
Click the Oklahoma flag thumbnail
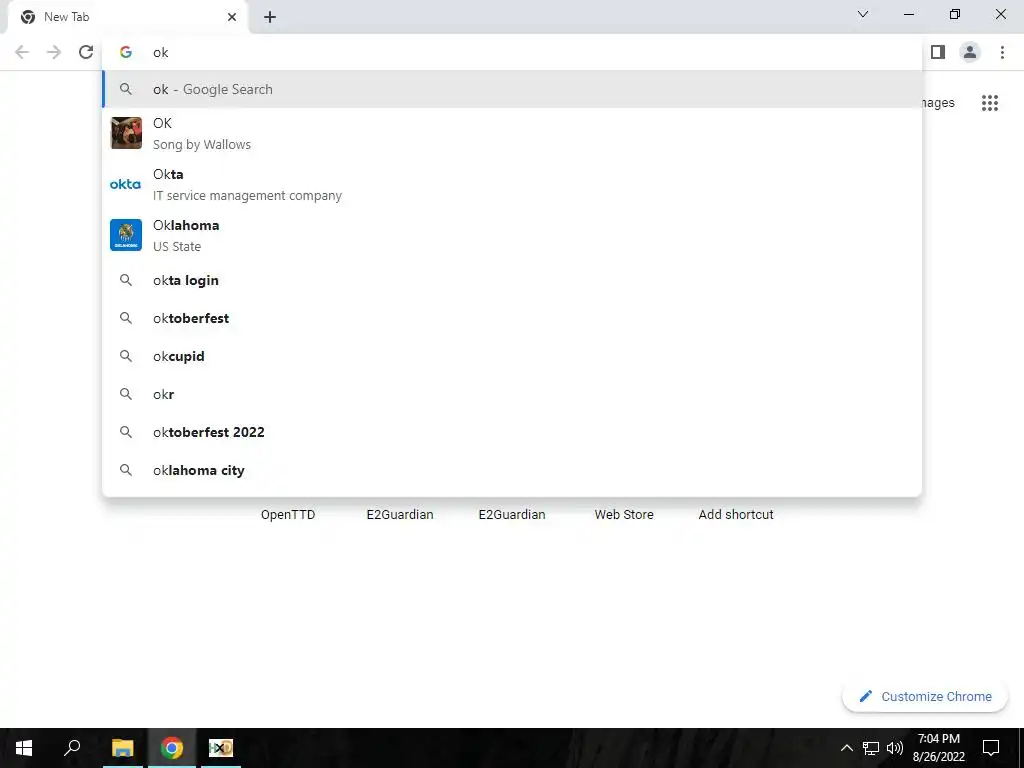[126, 235]
